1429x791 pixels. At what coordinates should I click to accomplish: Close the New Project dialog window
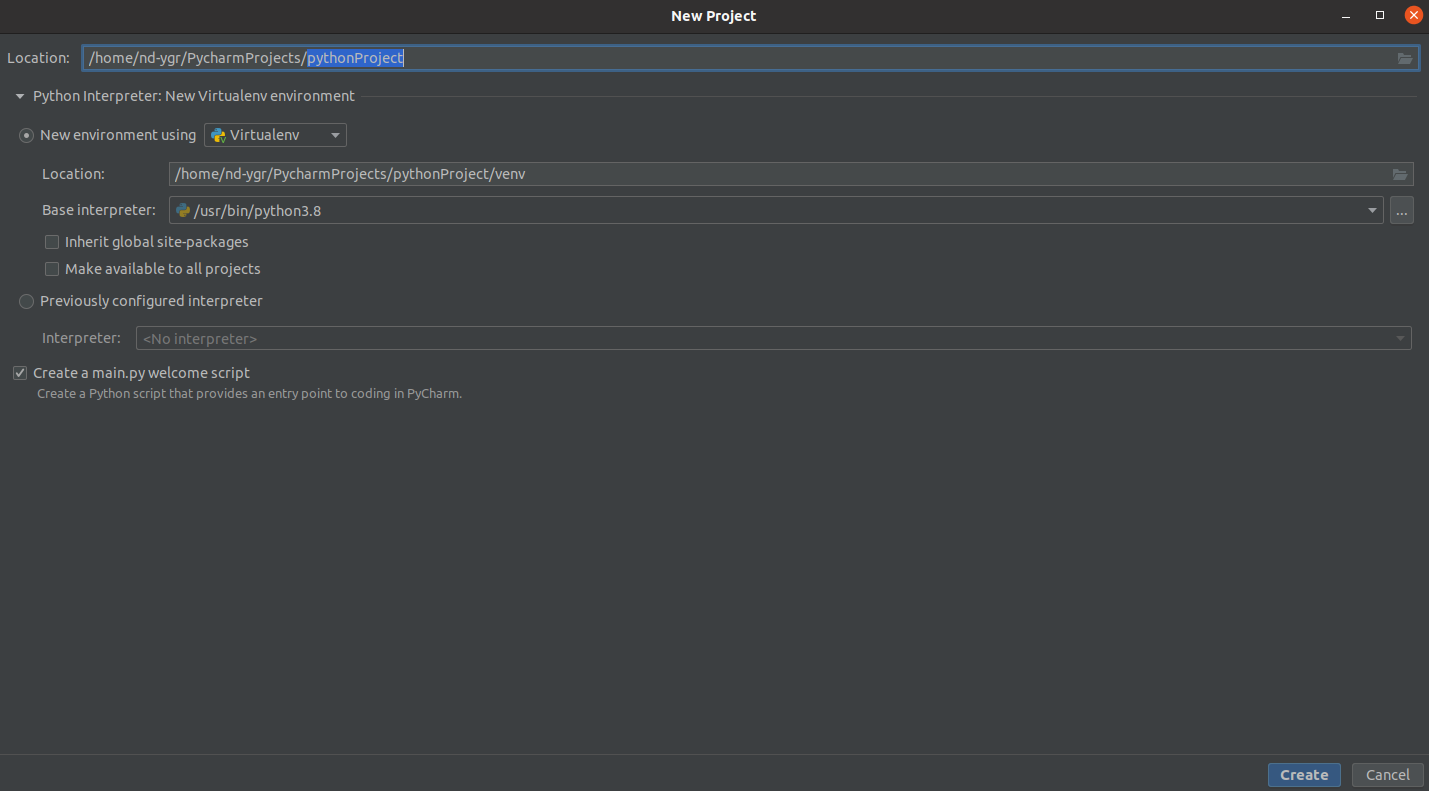[1413, 15]
